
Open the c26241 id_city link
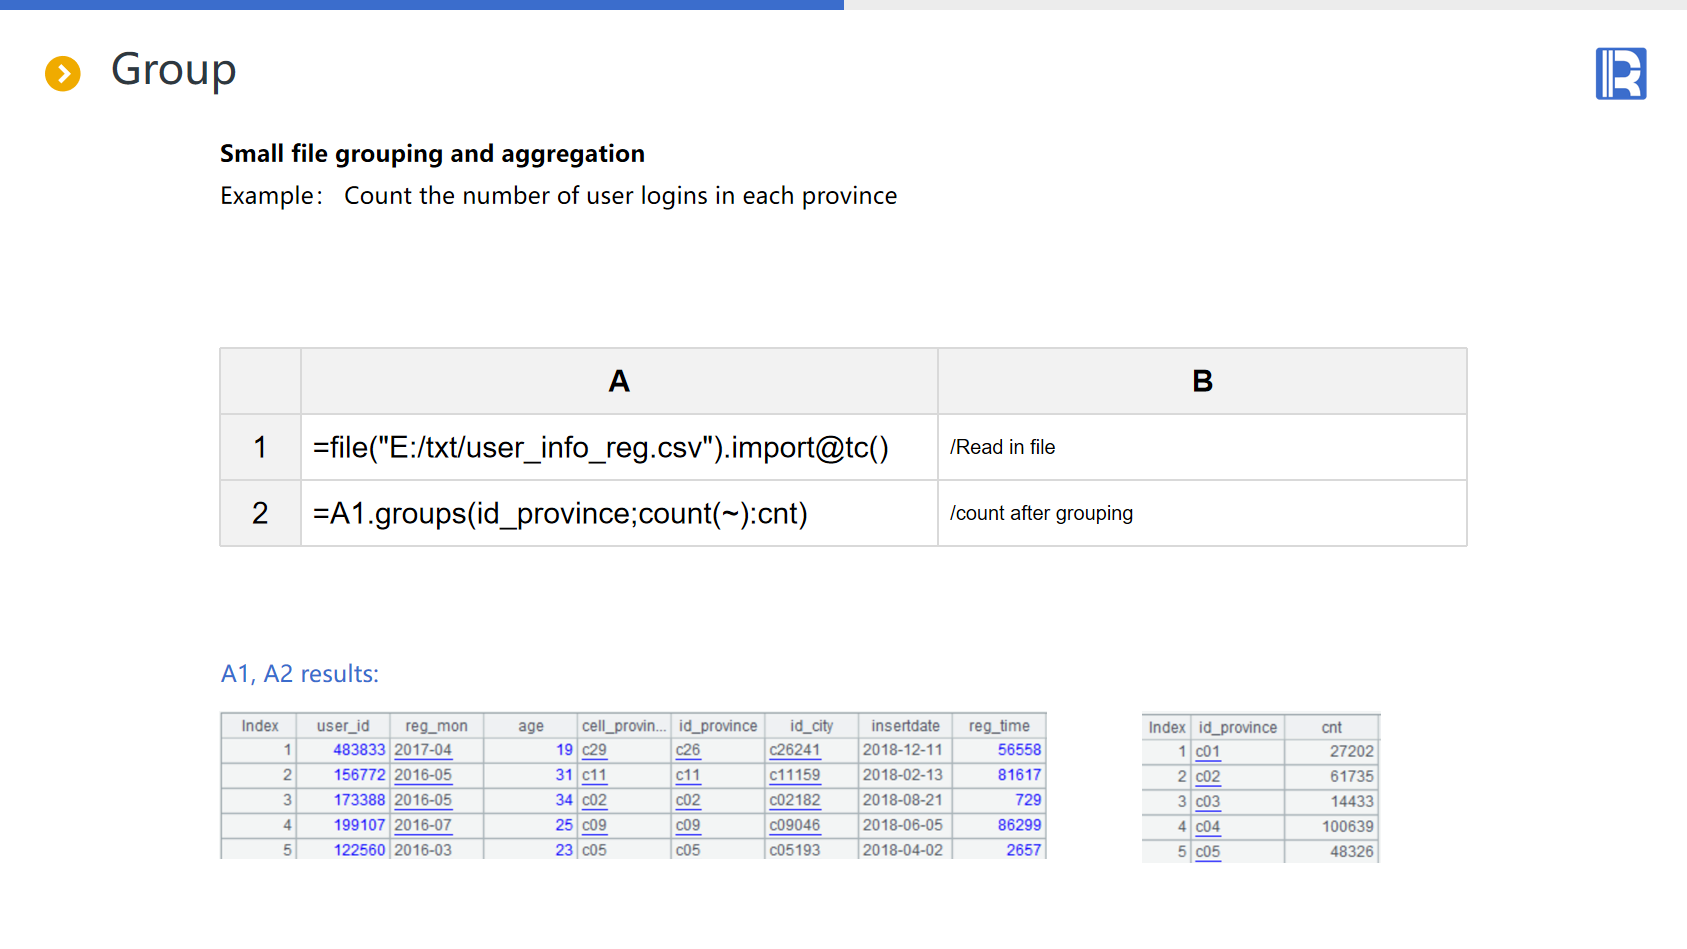tap(794, 750)
